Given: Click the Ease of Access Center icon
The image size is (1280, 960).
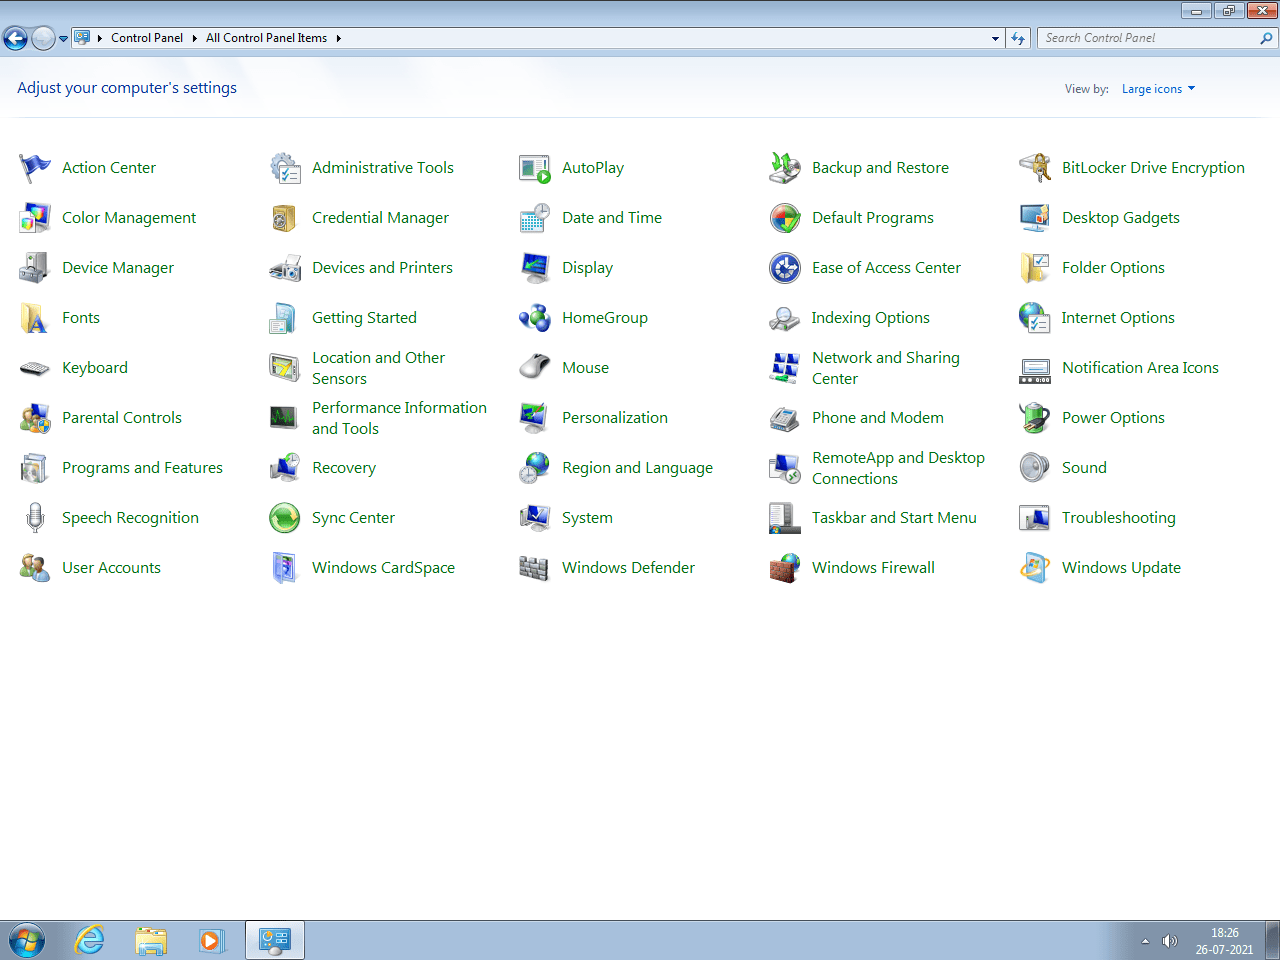Looking at the screenshot, I should point(785,268).
